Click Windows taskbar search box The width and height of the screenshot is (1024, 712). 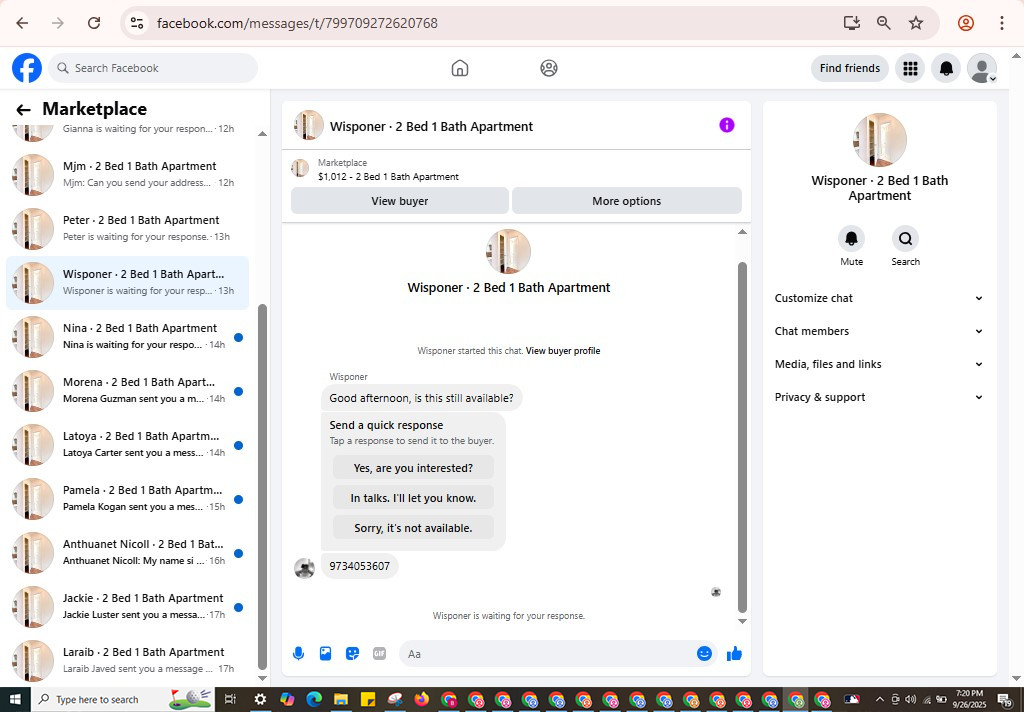[124, 700]
